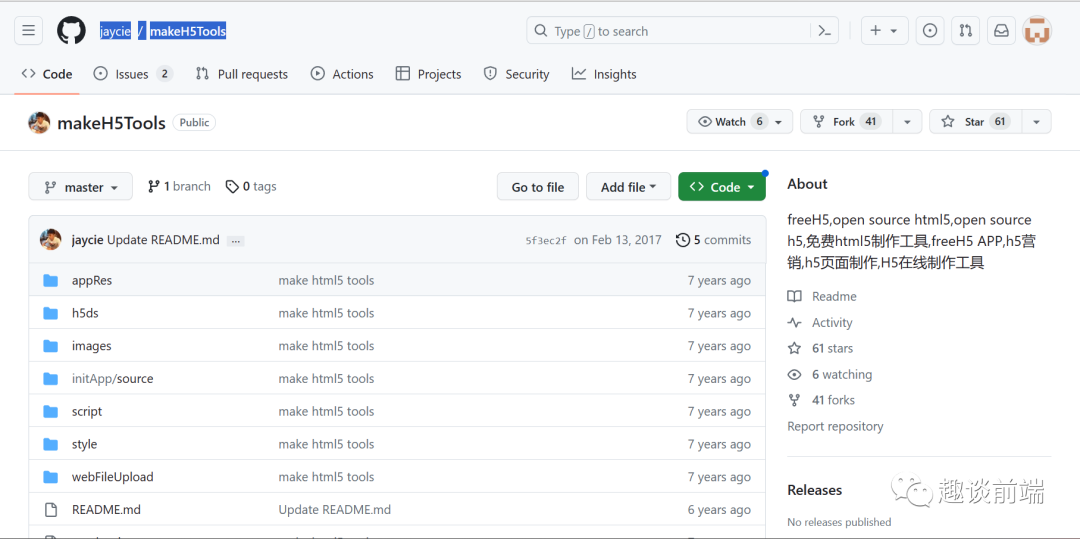Switch to the Insights tab
The image size is (1080, 539).
click(x=604, y=74)
